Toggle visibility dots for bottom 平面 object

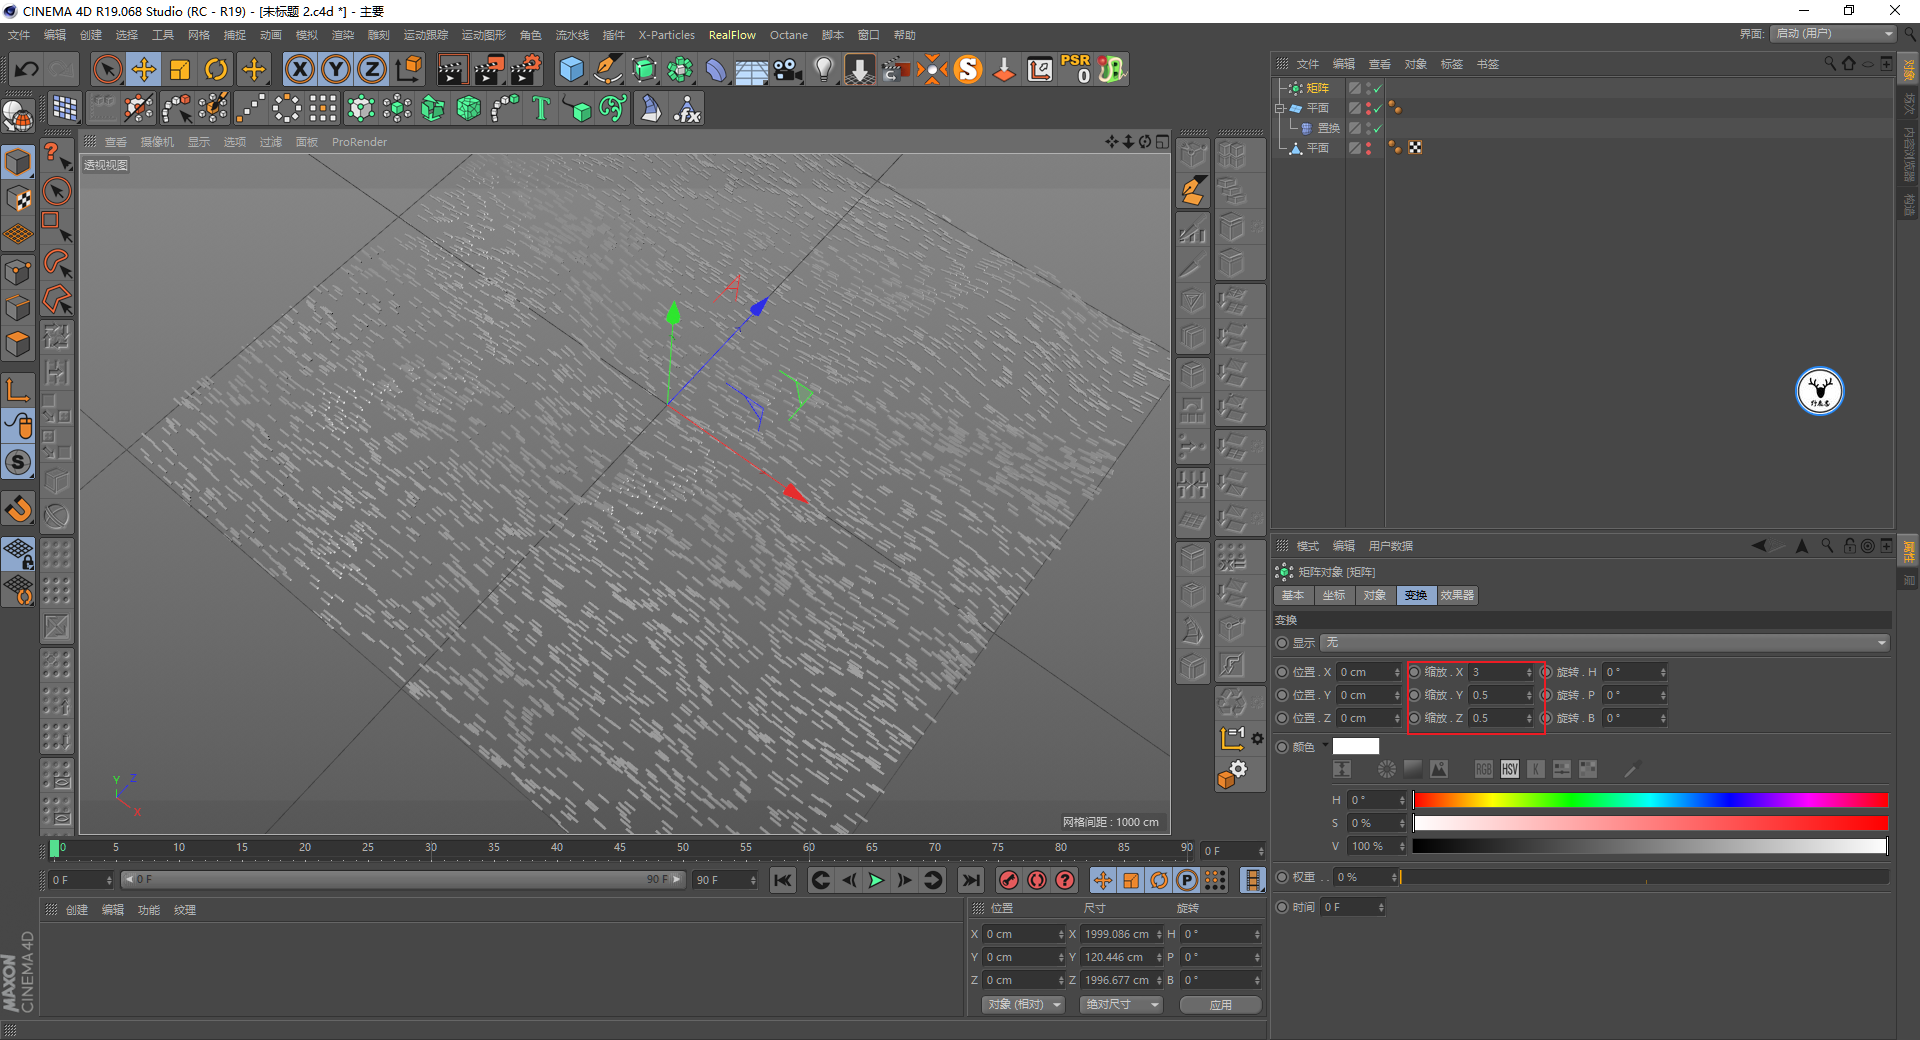click(x=1368, y=148)
